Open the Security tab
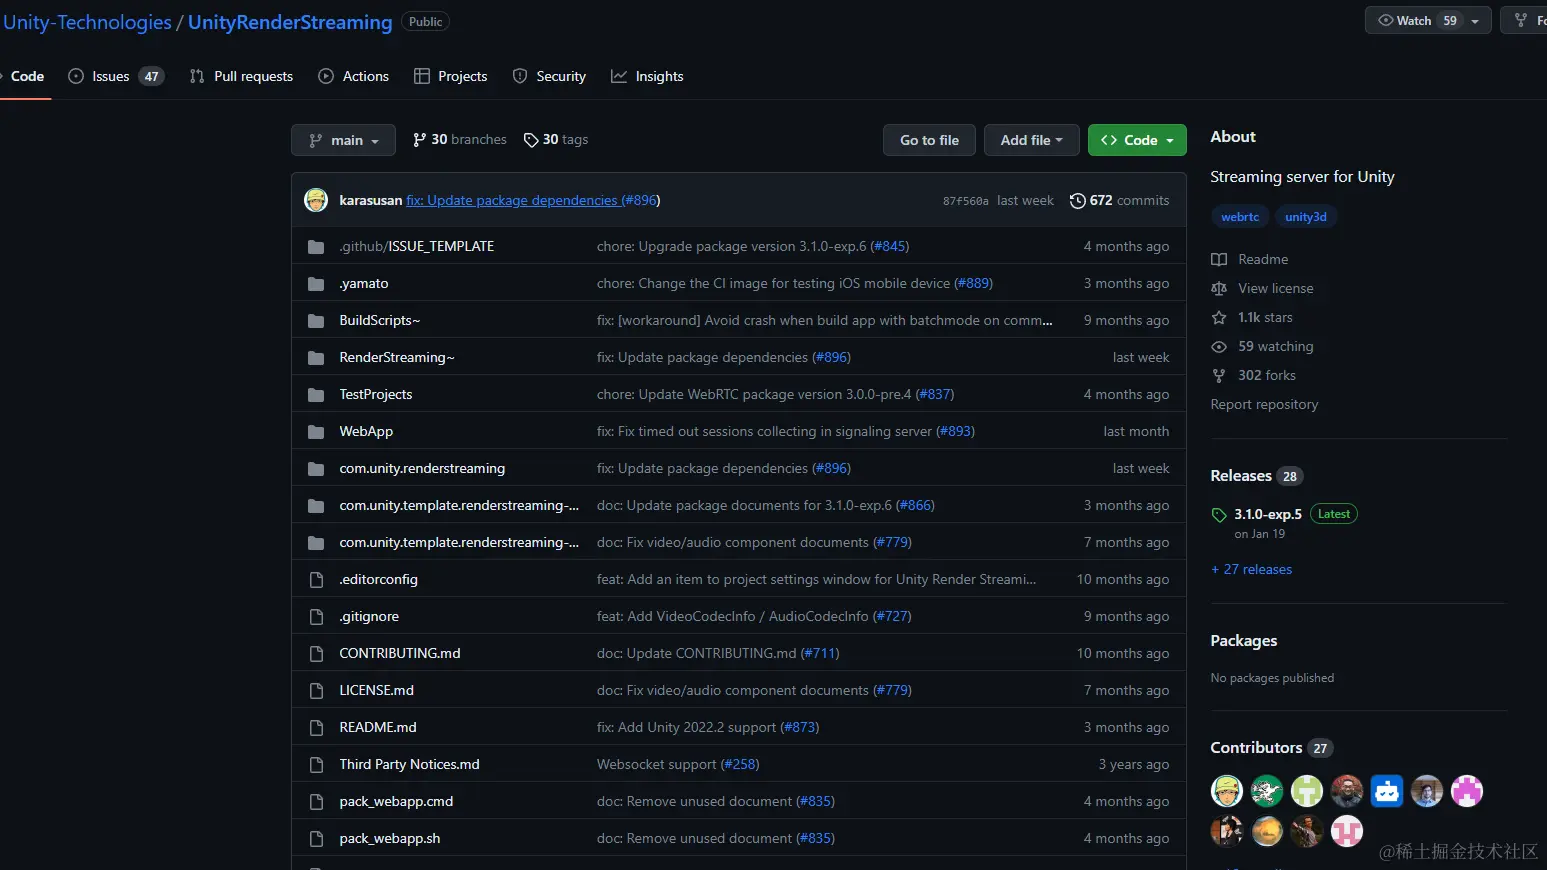 point(549,76)
